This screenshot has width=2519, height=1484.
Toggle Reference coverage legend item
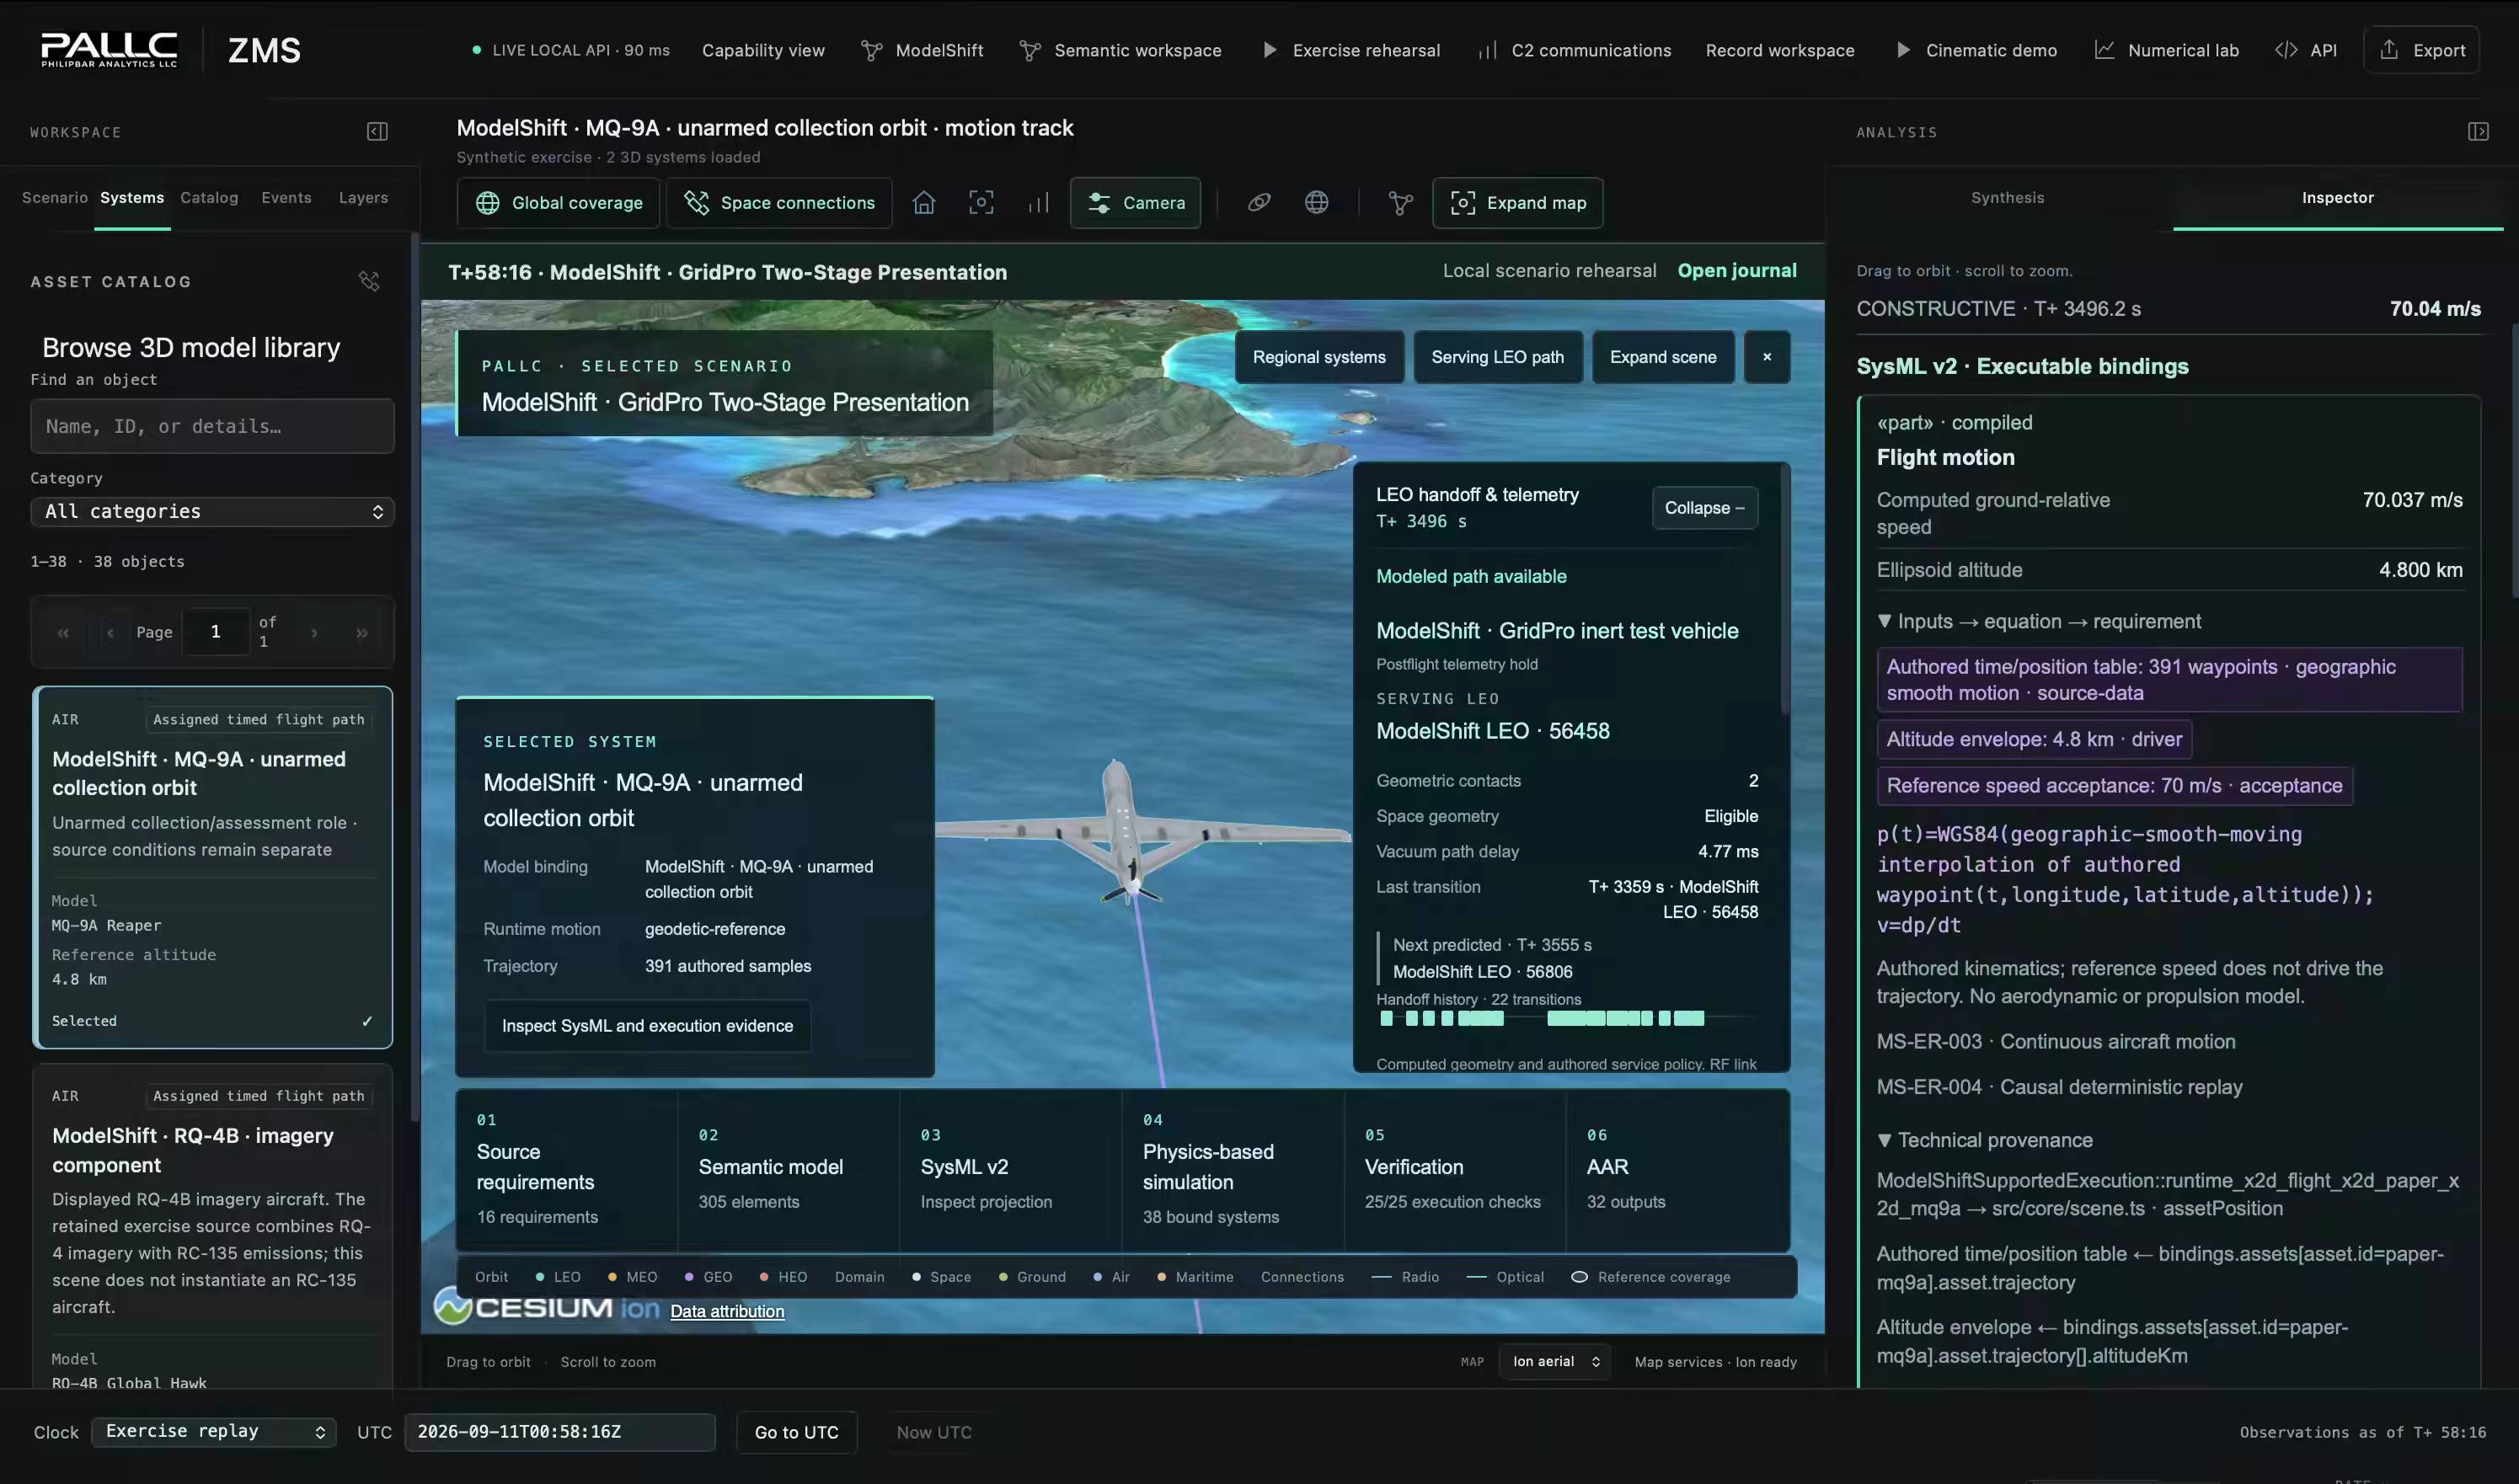tap(1650, 1277)
